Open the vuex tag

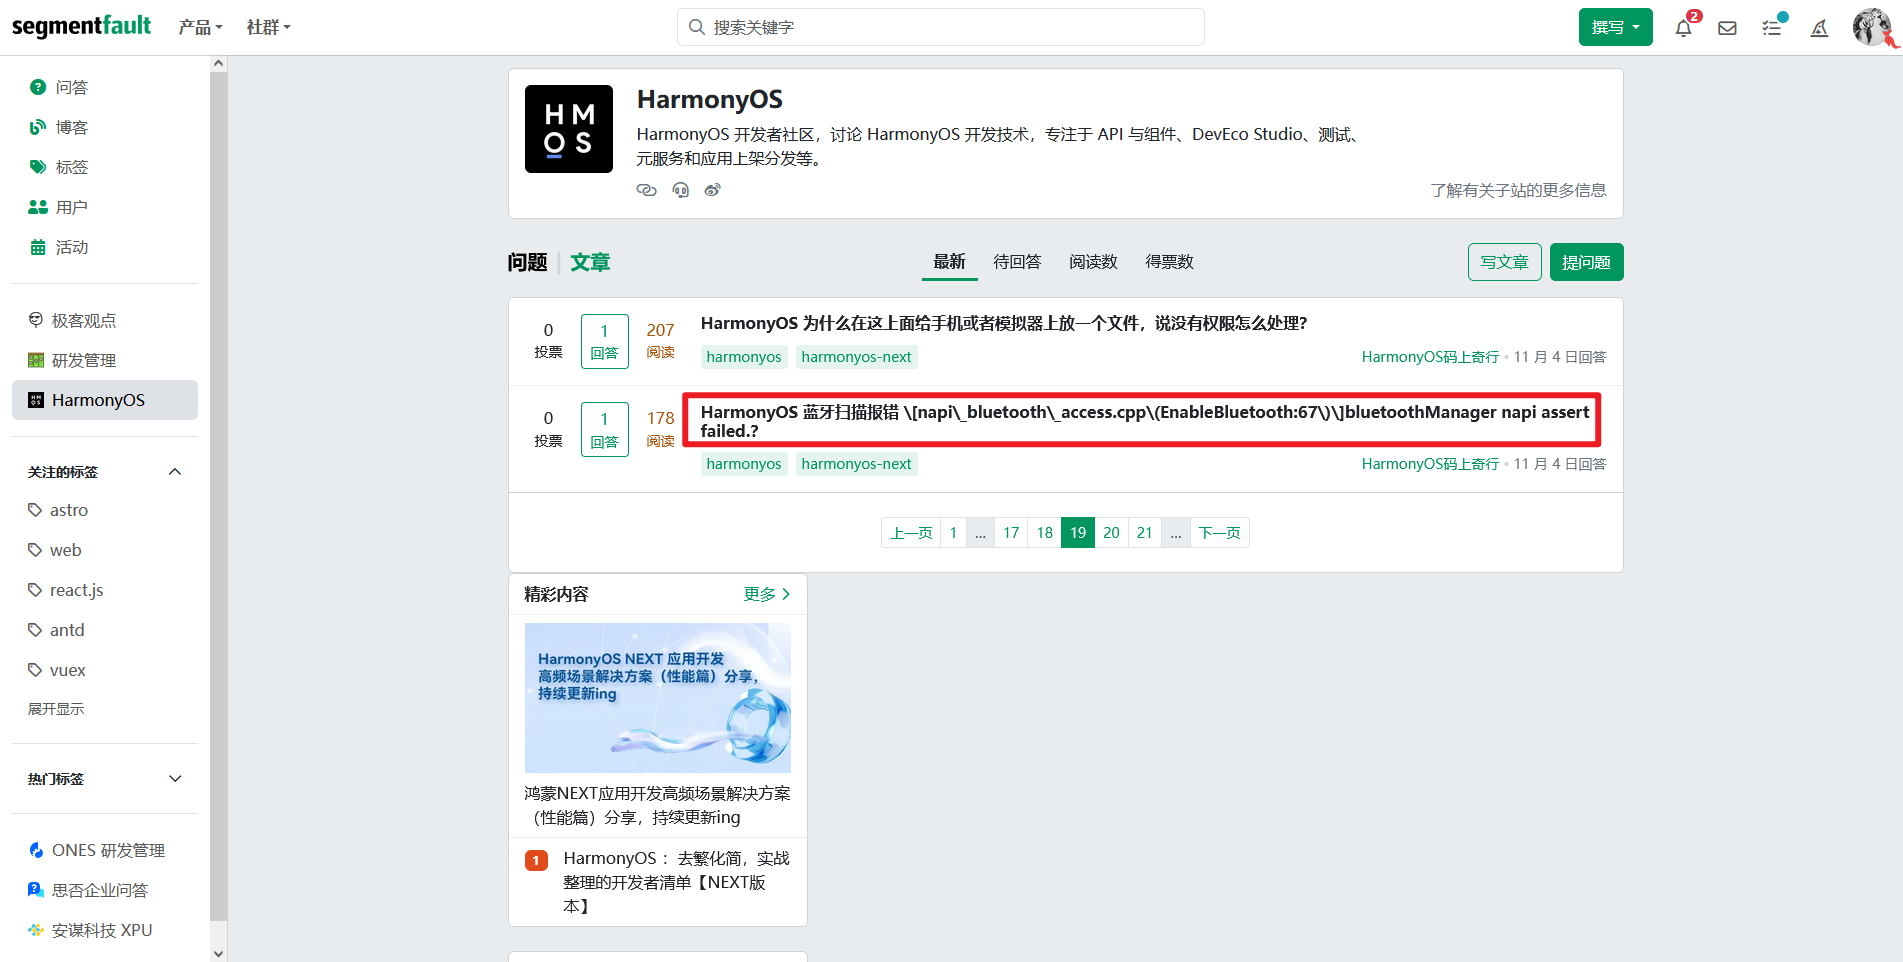[67, 670]
